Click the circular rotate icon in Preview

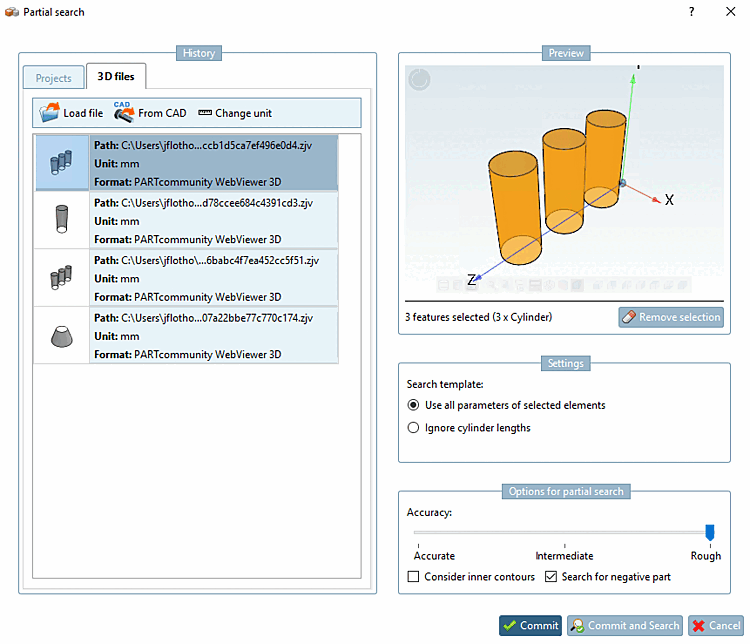[419, 79]
